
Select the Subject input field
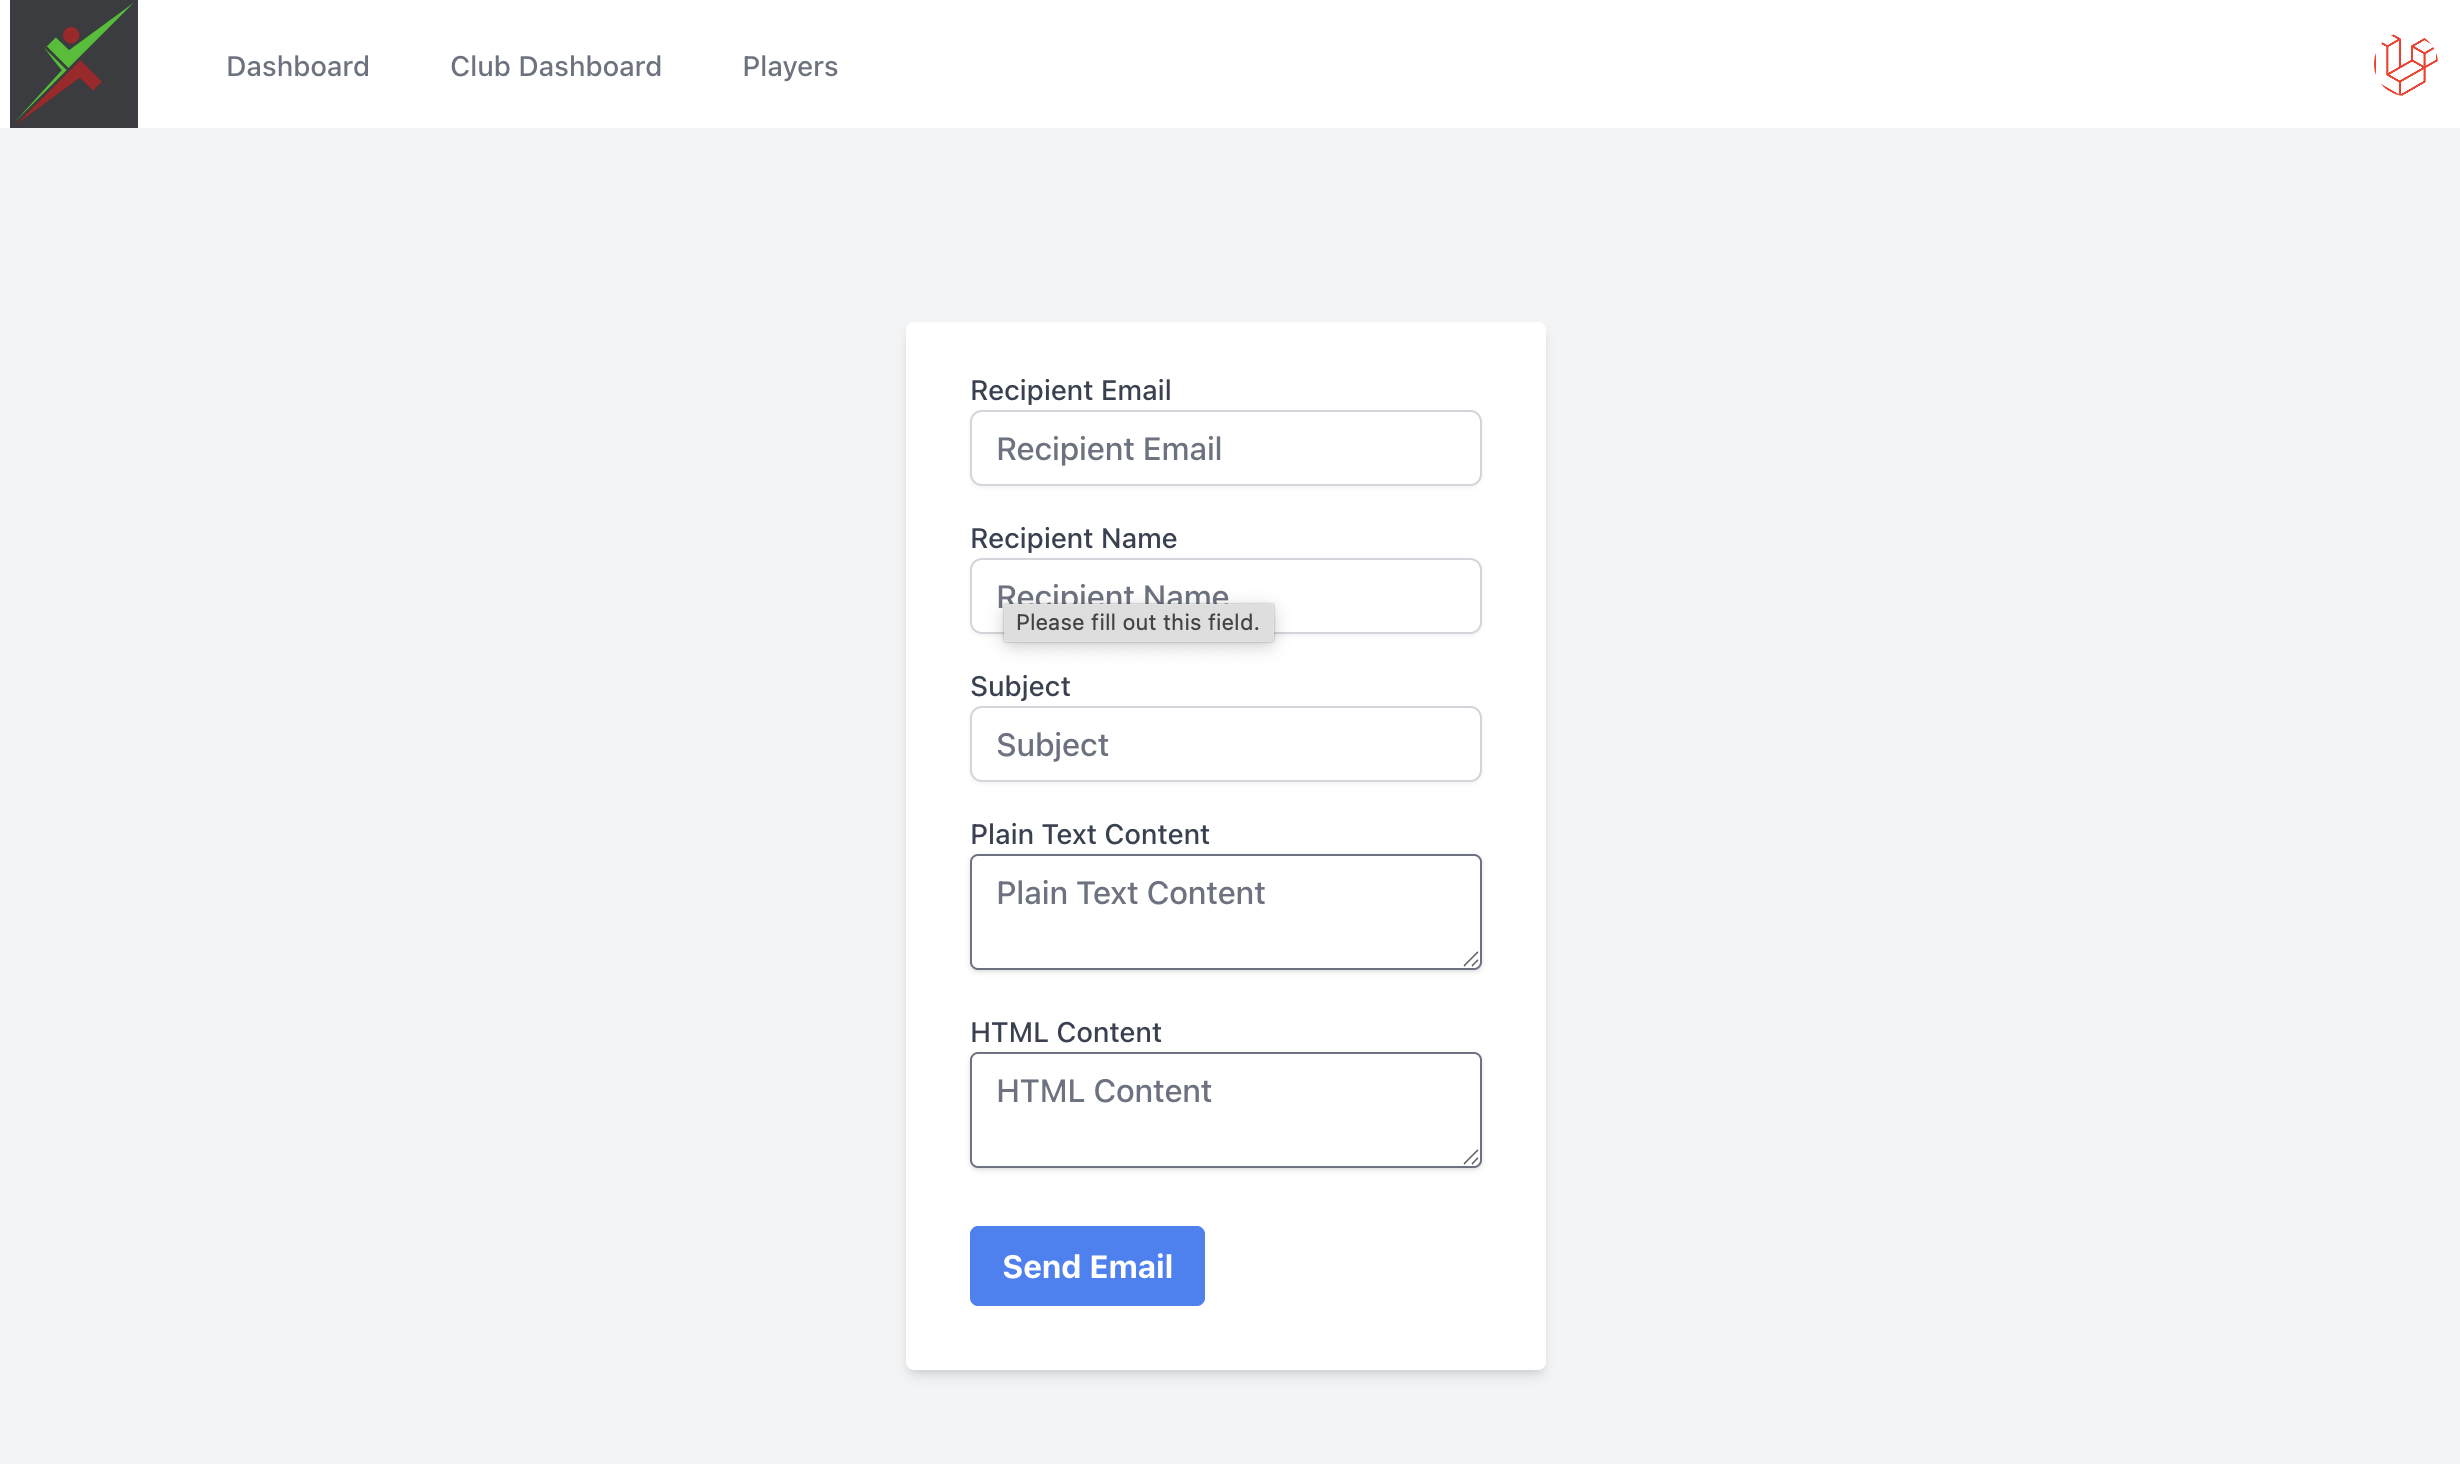1225,745
